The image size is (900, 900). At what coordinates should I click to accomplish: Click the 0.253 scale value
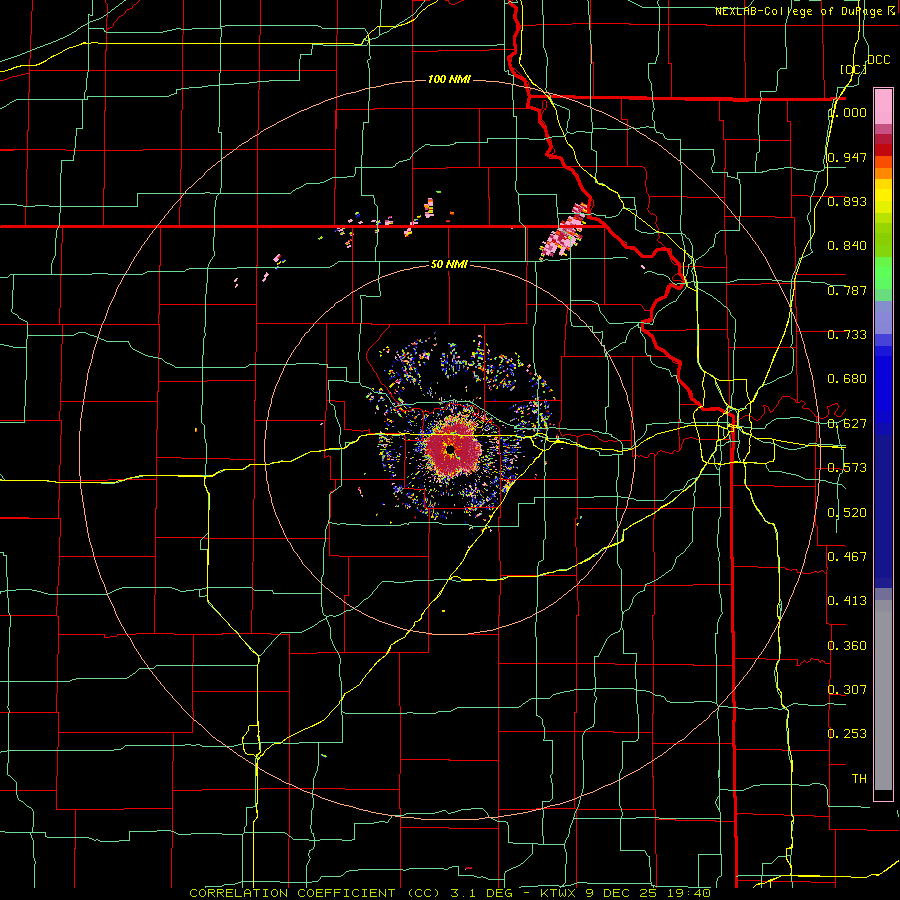point(847,734)
